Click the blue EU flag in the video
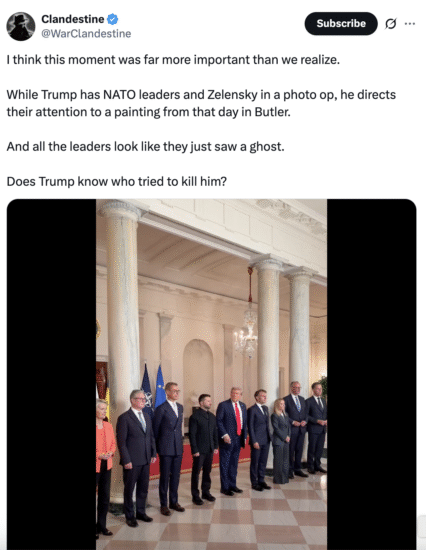 pyautogui.click(x=160, y=386)
